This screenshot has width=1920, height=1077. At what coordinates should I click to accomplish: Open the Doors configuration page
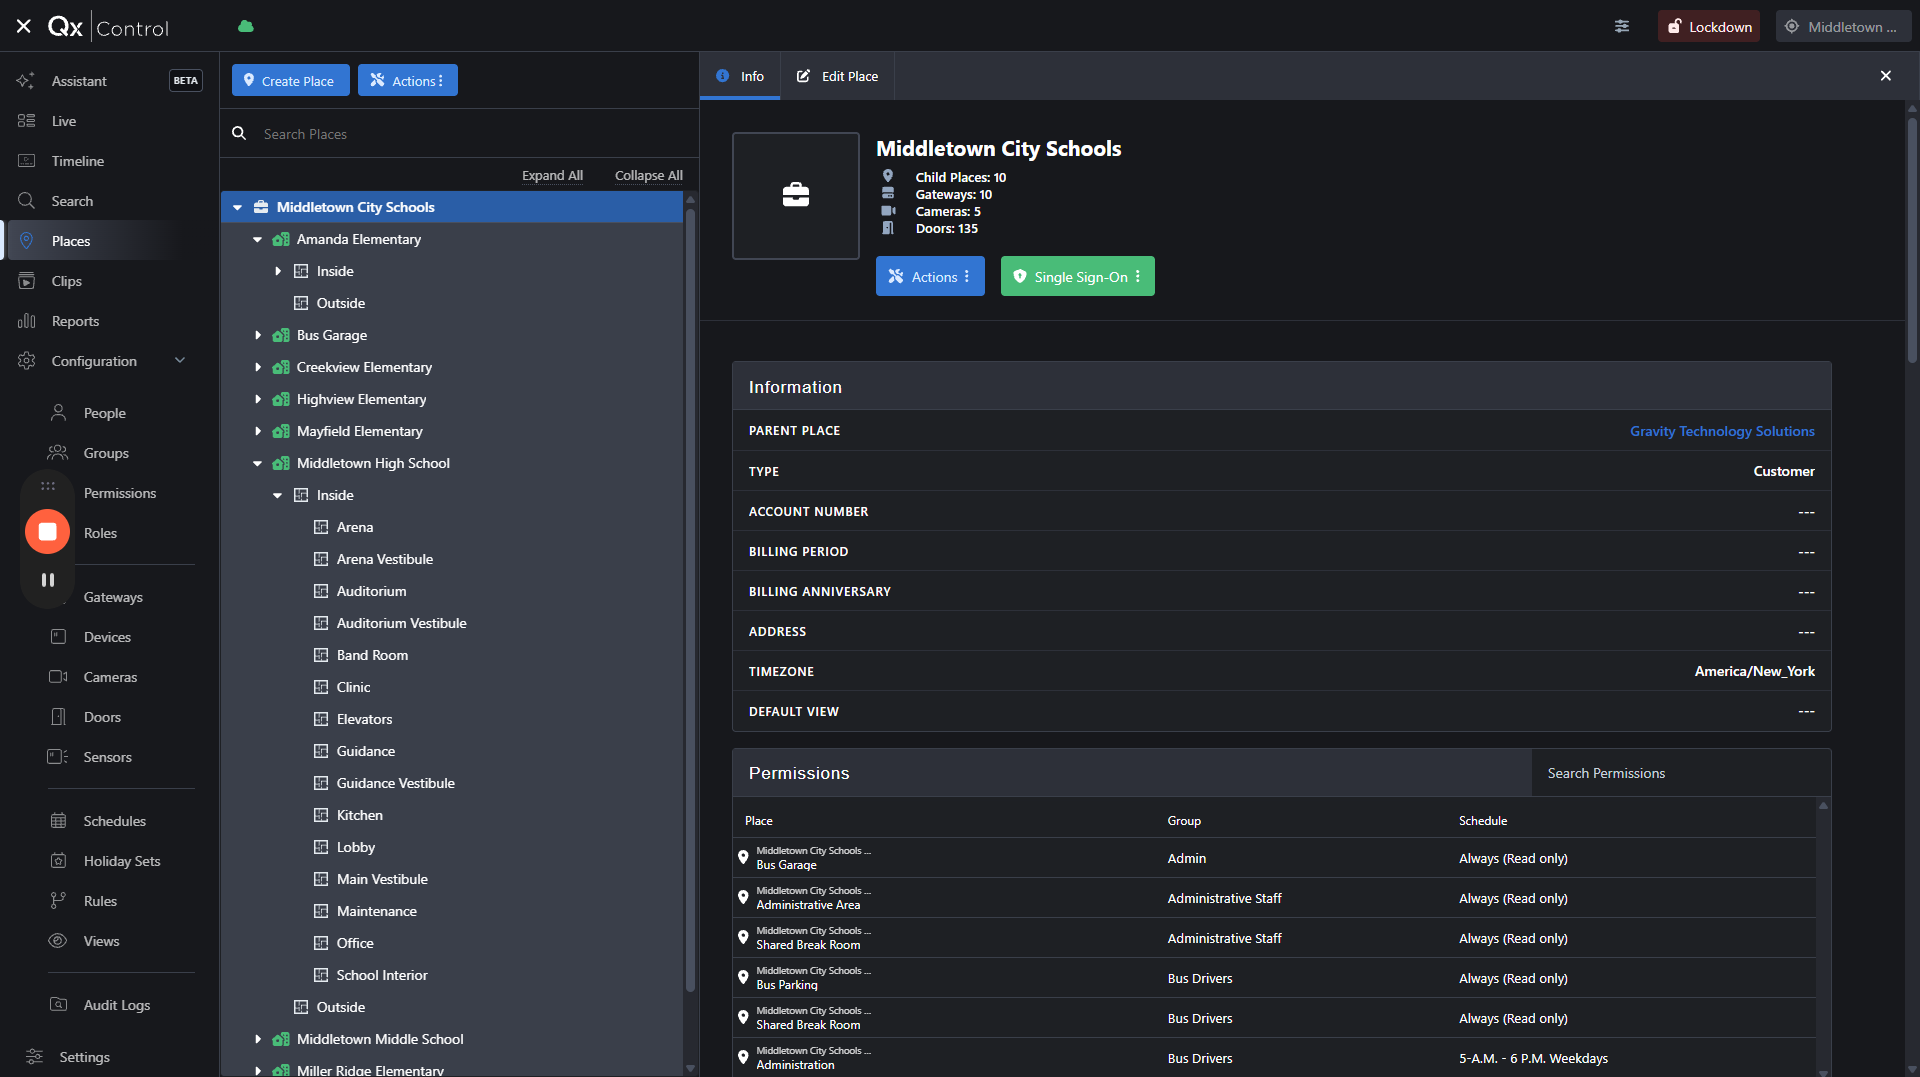click(102, 717)
